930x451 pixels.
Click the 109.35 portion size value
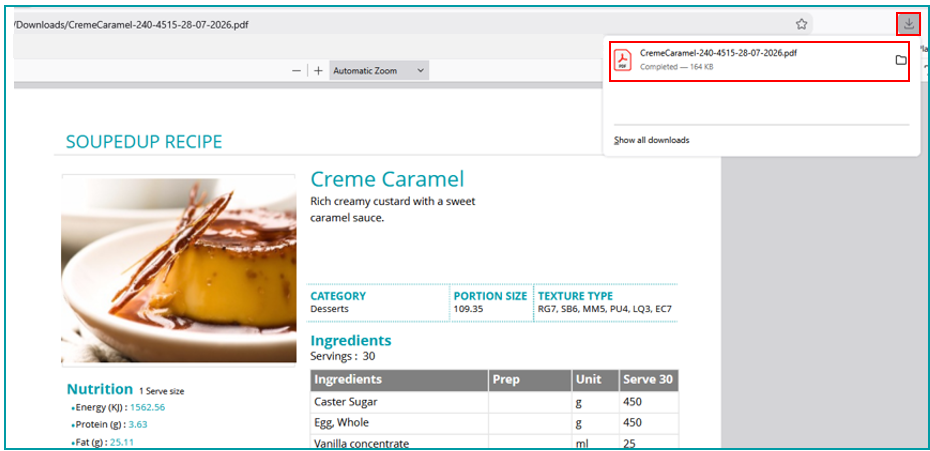(x=468, y=309)
